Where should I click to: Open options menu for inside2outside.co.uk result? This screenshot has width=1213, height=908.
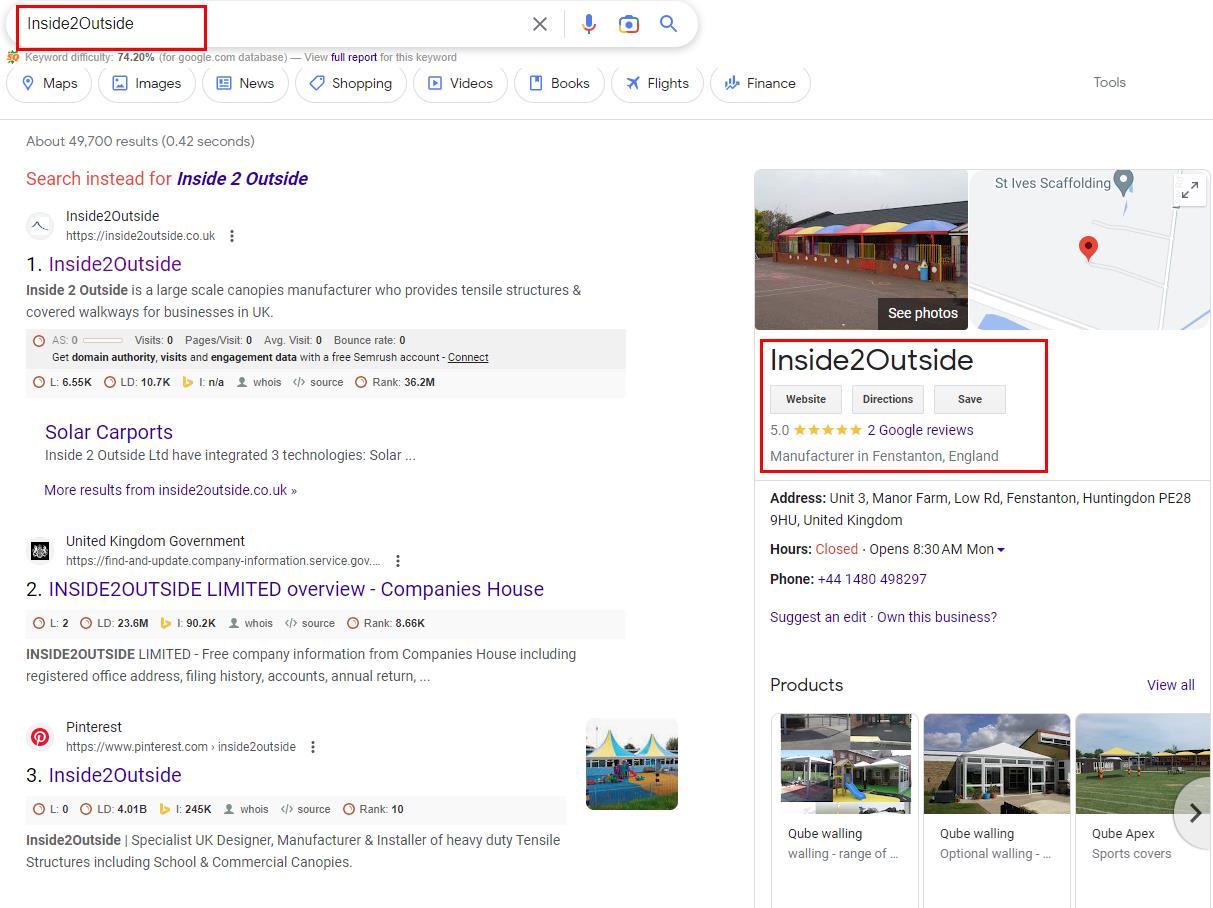pyautogui.click(x=232, y=236)
